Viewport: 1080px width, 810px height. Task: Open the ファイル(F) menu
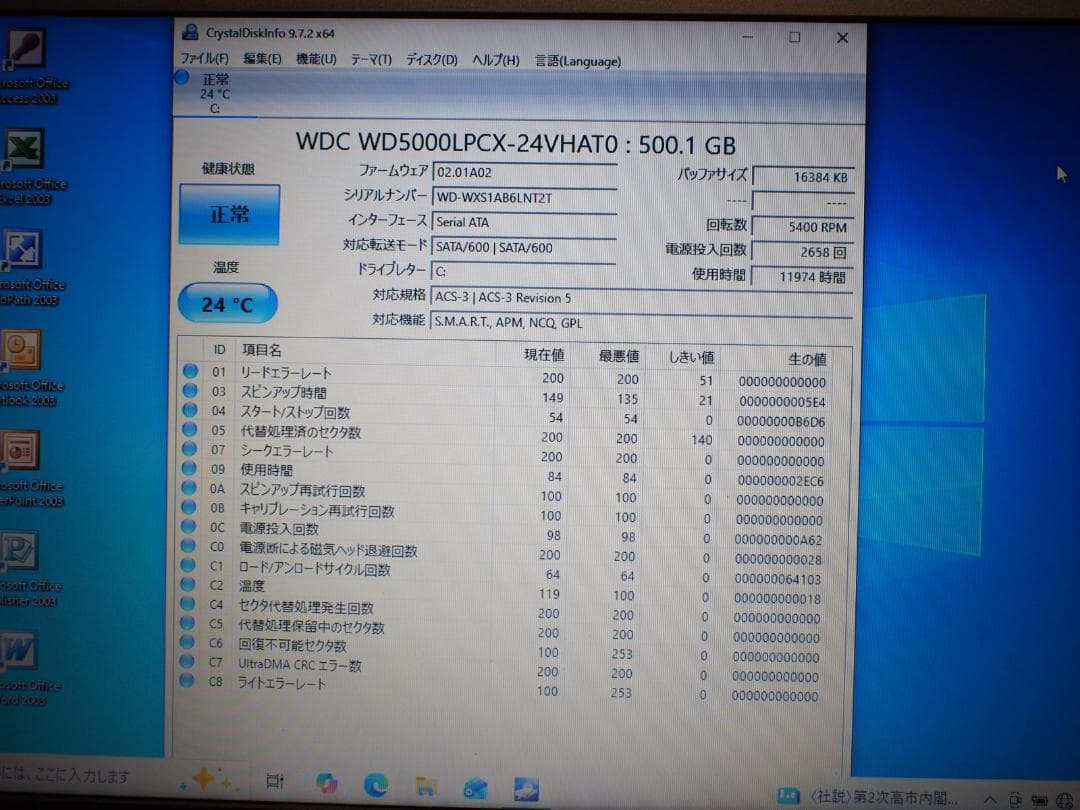(x=204, y=59)
